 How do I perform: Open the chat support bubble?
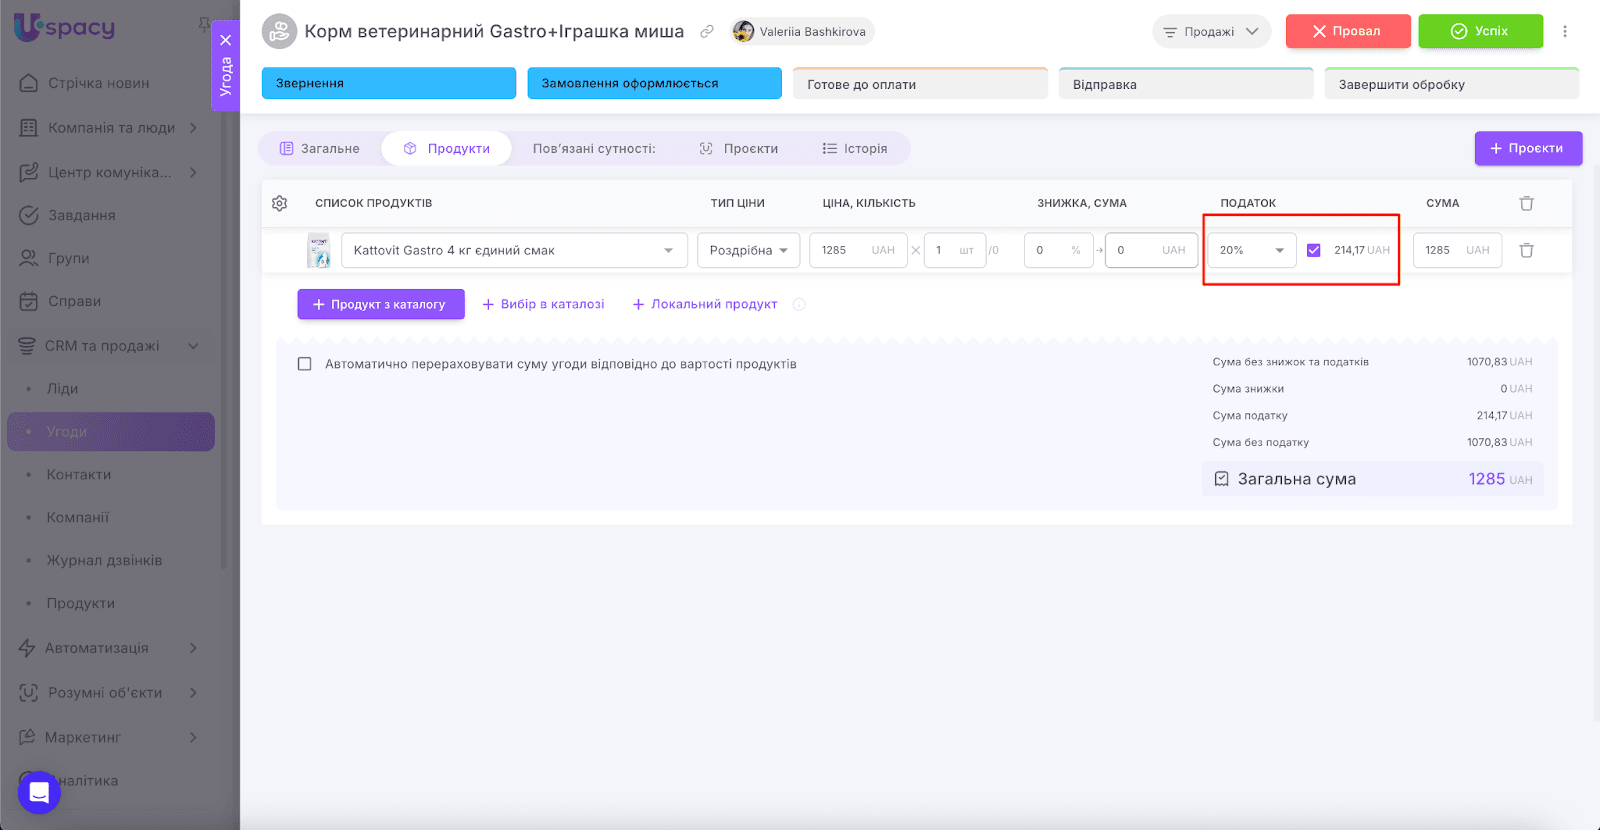[x=39, y=792]
